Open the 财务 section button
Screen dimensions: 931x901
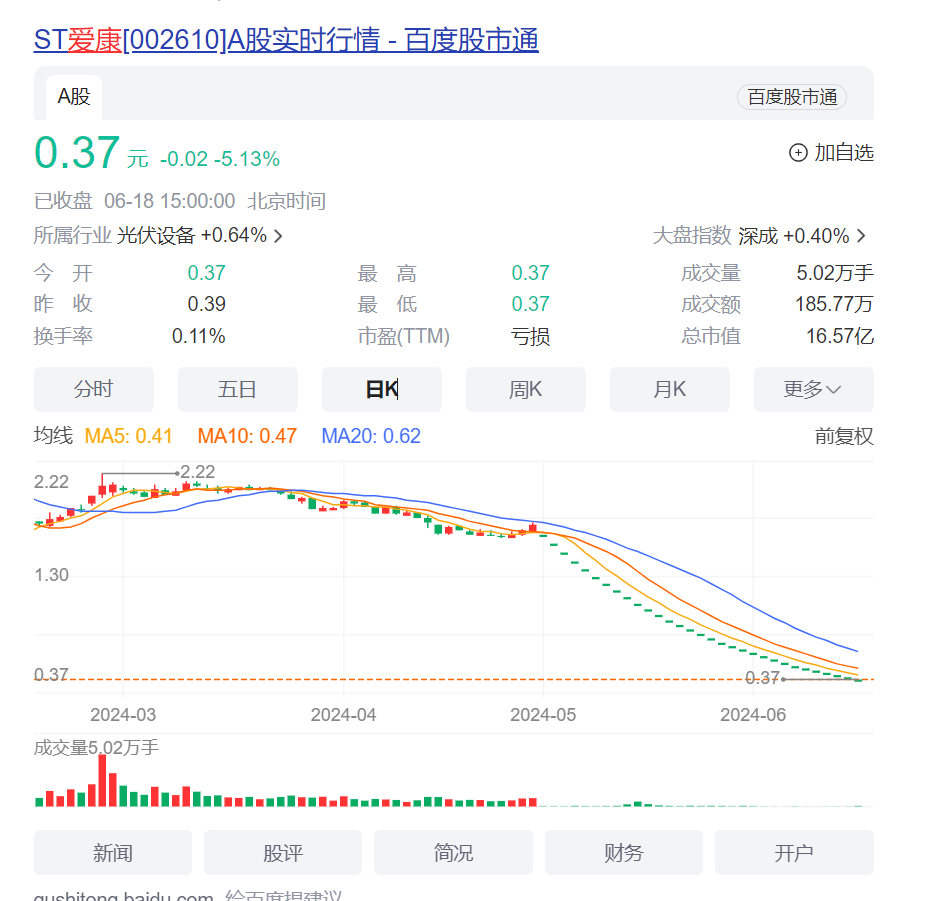[x=623, y=853]
